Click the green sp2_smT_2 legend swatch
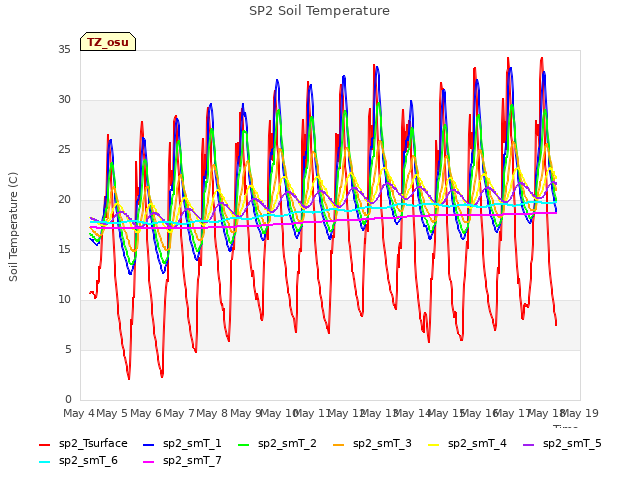640x480 pixels. point(244,444)
